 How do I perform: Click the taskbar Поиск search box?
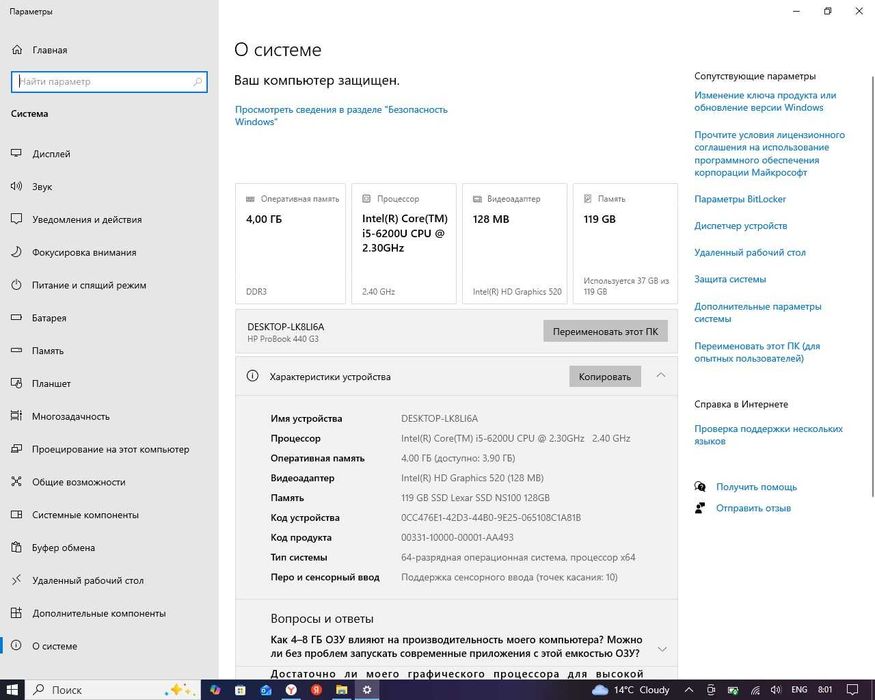[x=113, y=690]
